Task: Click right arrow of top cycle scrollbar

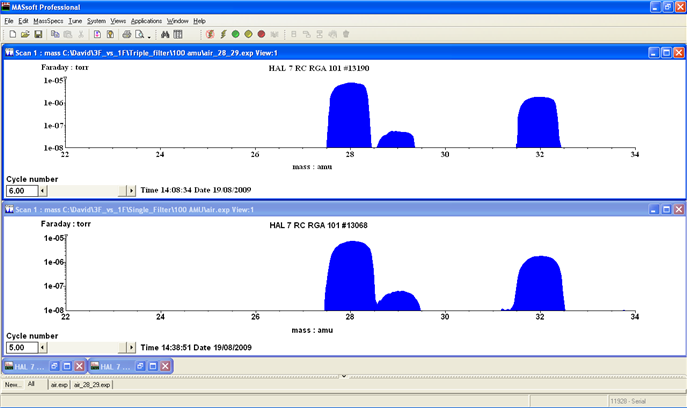Action: click(x=131, y=190)
